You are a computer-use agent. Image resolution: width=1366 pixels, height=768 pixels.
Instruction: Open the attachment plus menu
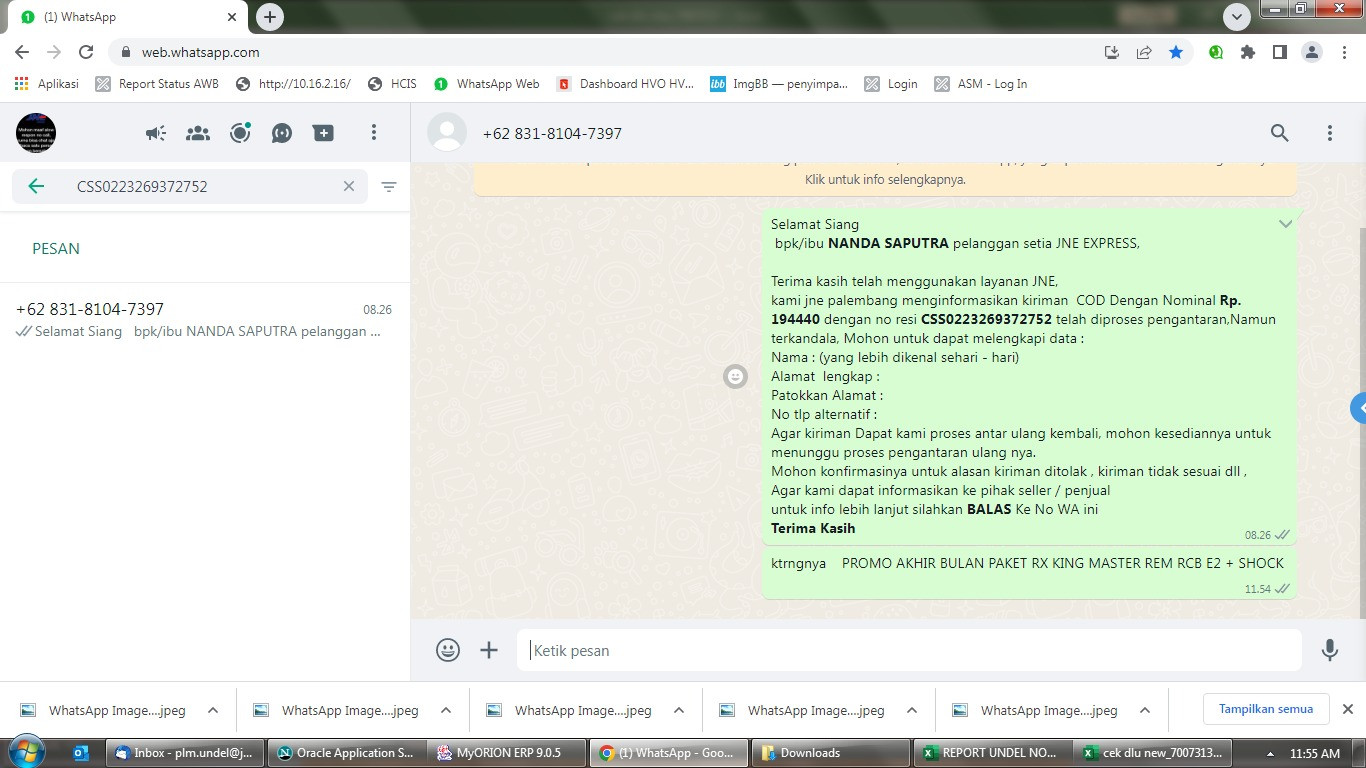(489, 650)
